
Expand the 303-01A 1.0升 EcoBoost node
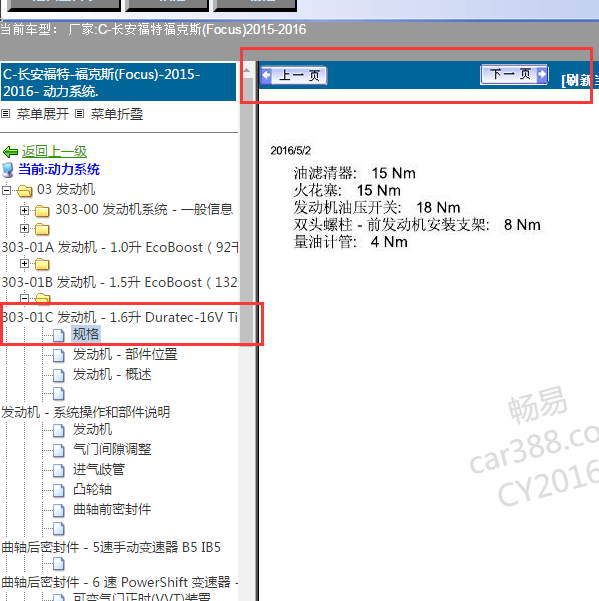point(25,228)
